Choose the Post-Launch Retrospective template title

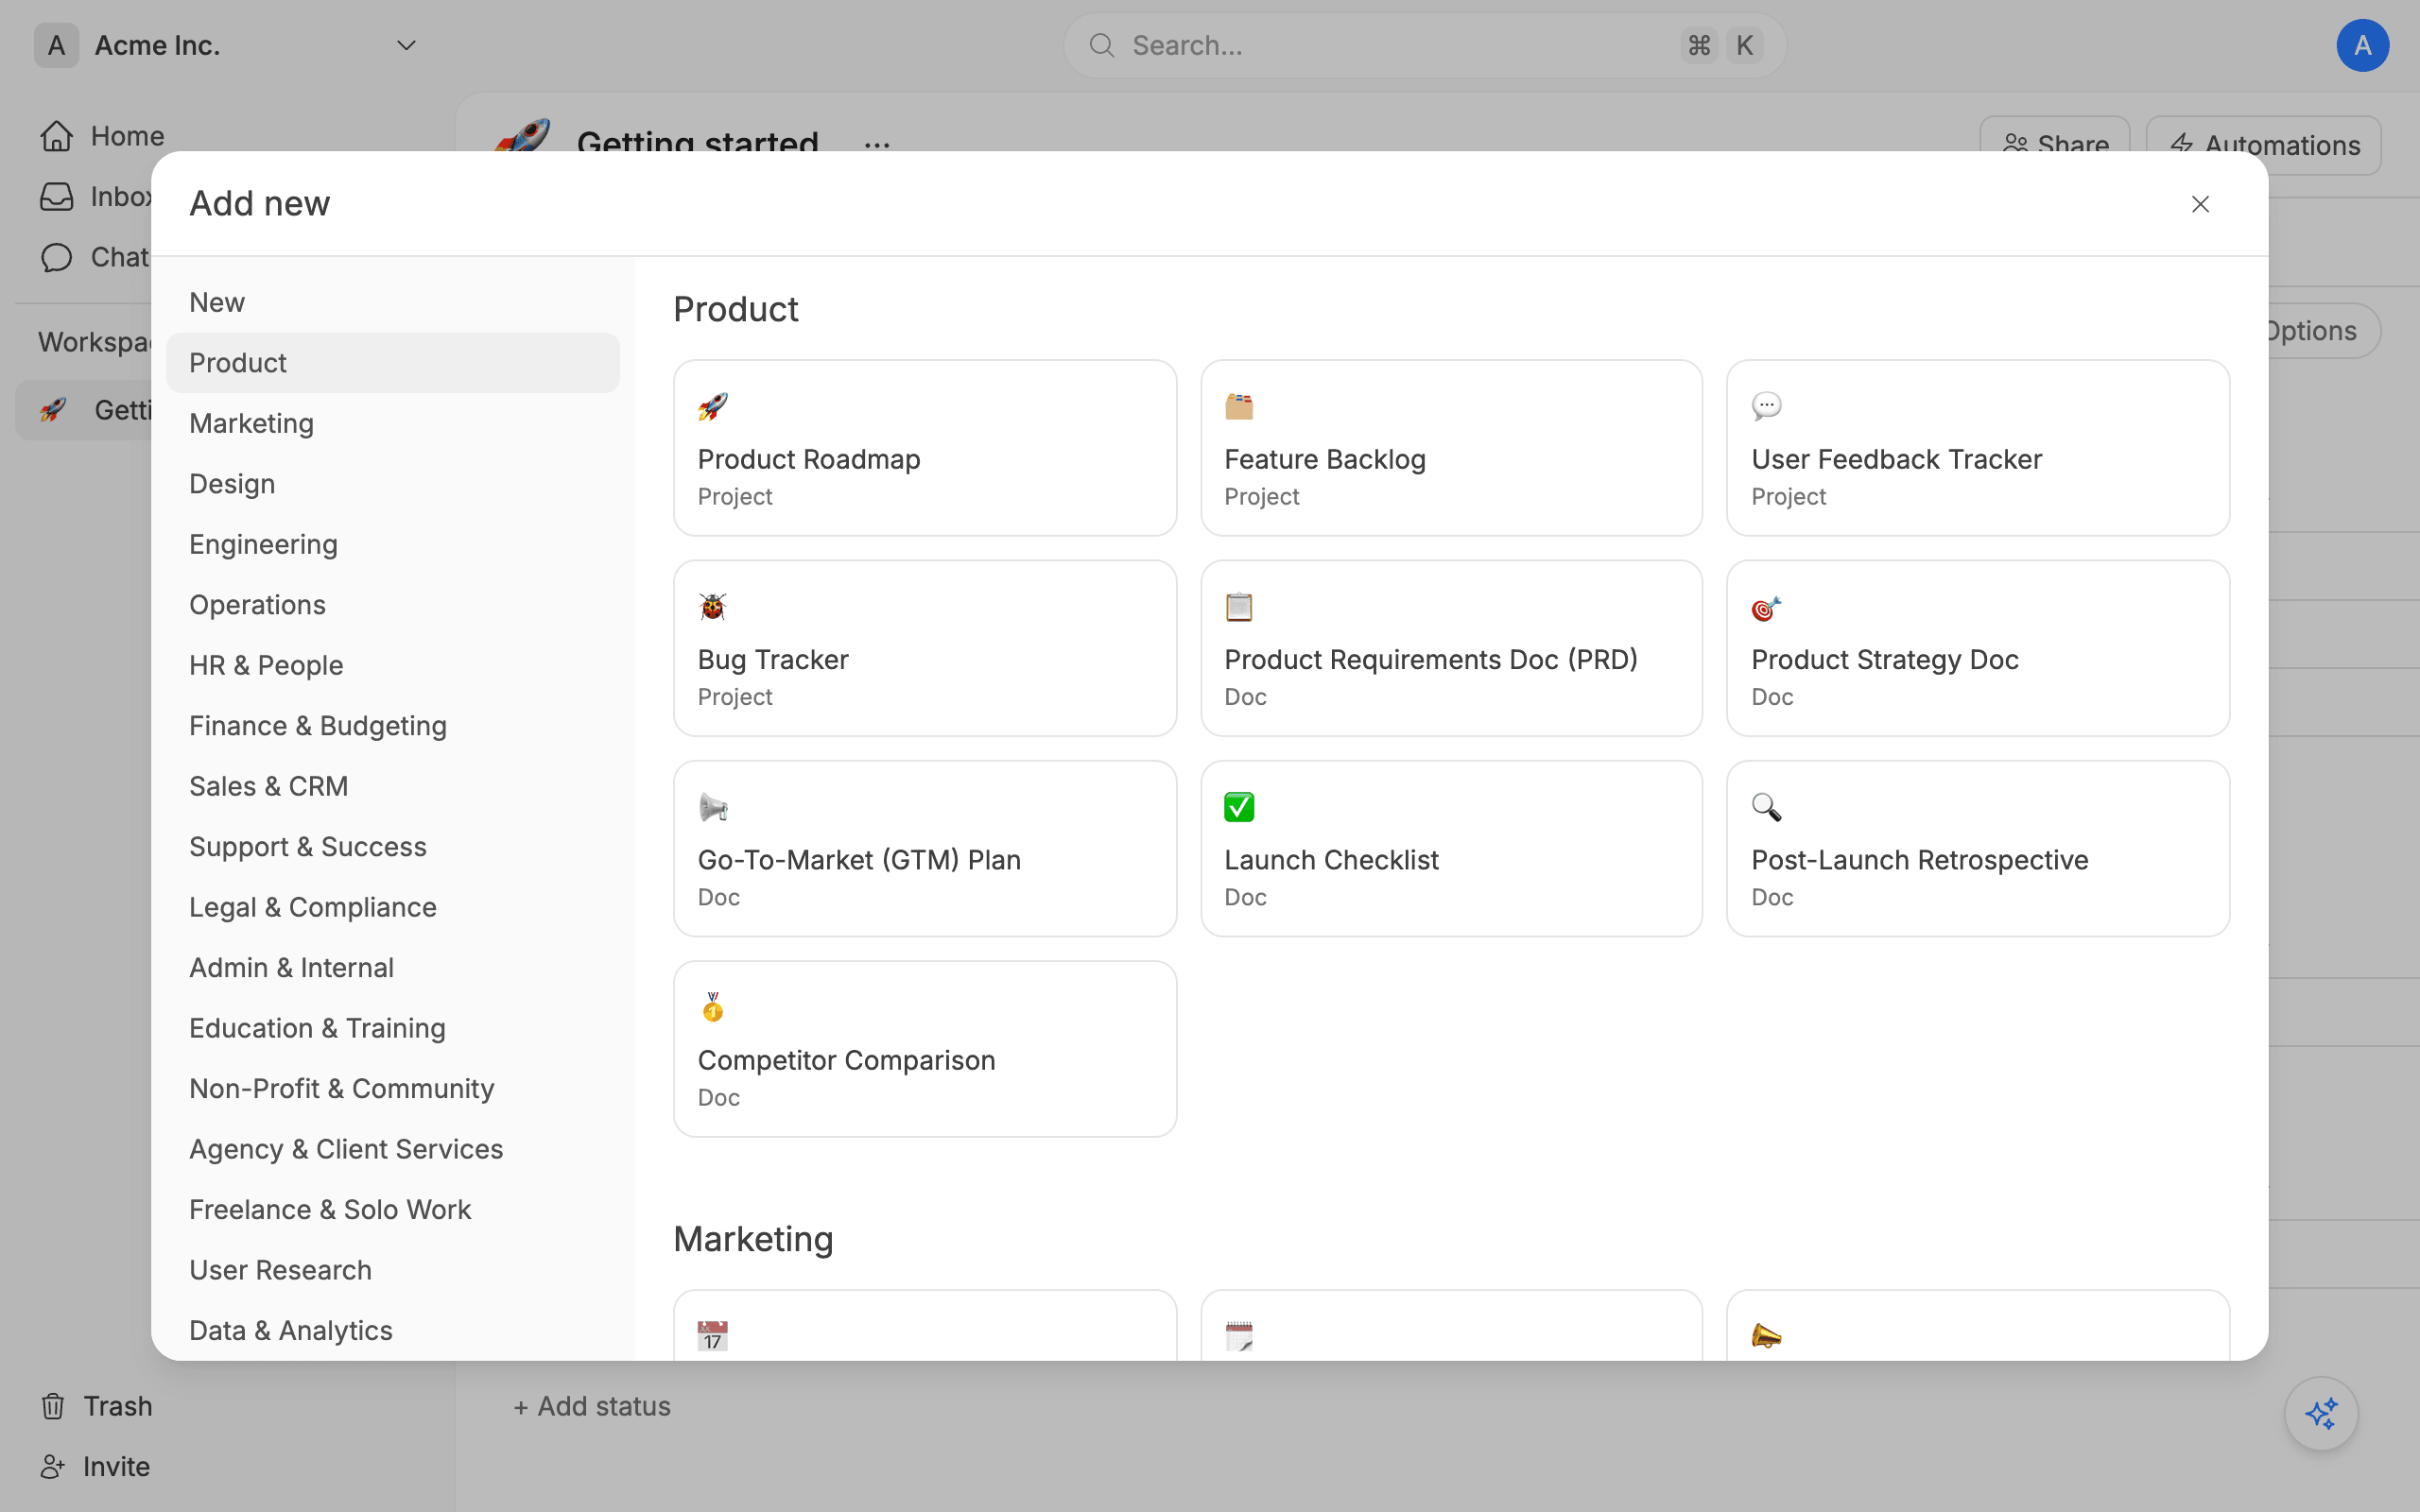(1919, 860)
